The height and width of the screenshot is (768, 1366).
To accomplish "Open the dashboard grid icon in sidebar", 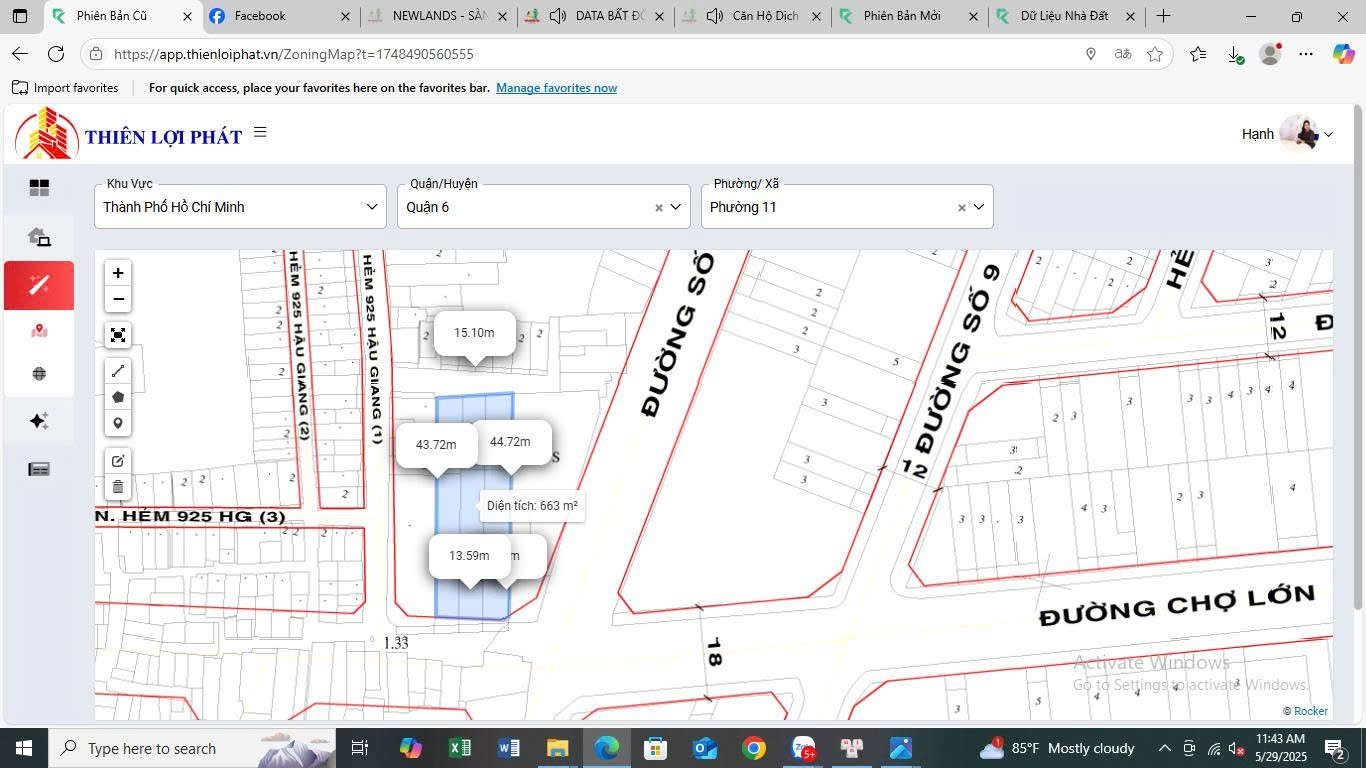I will [39, 188].
